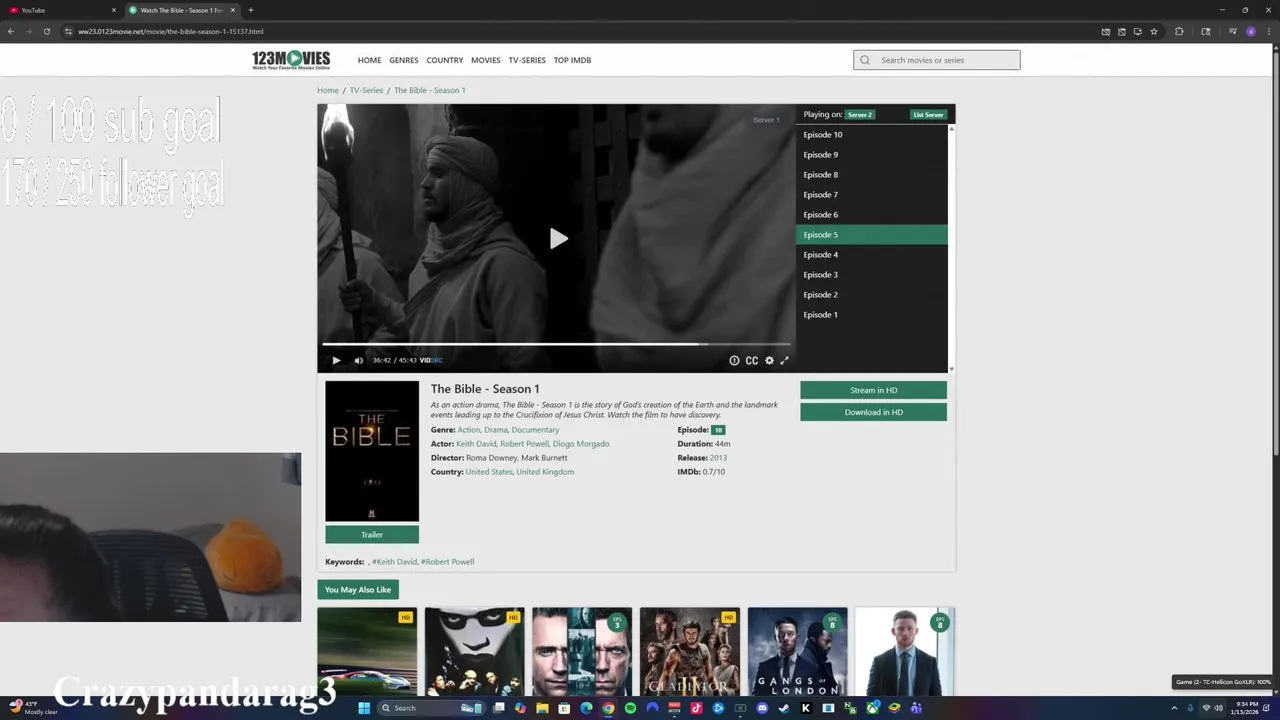Go to the TV-SERIES menu item
1280x720 pixels.
pyautogui.click(x=527, y=60)
